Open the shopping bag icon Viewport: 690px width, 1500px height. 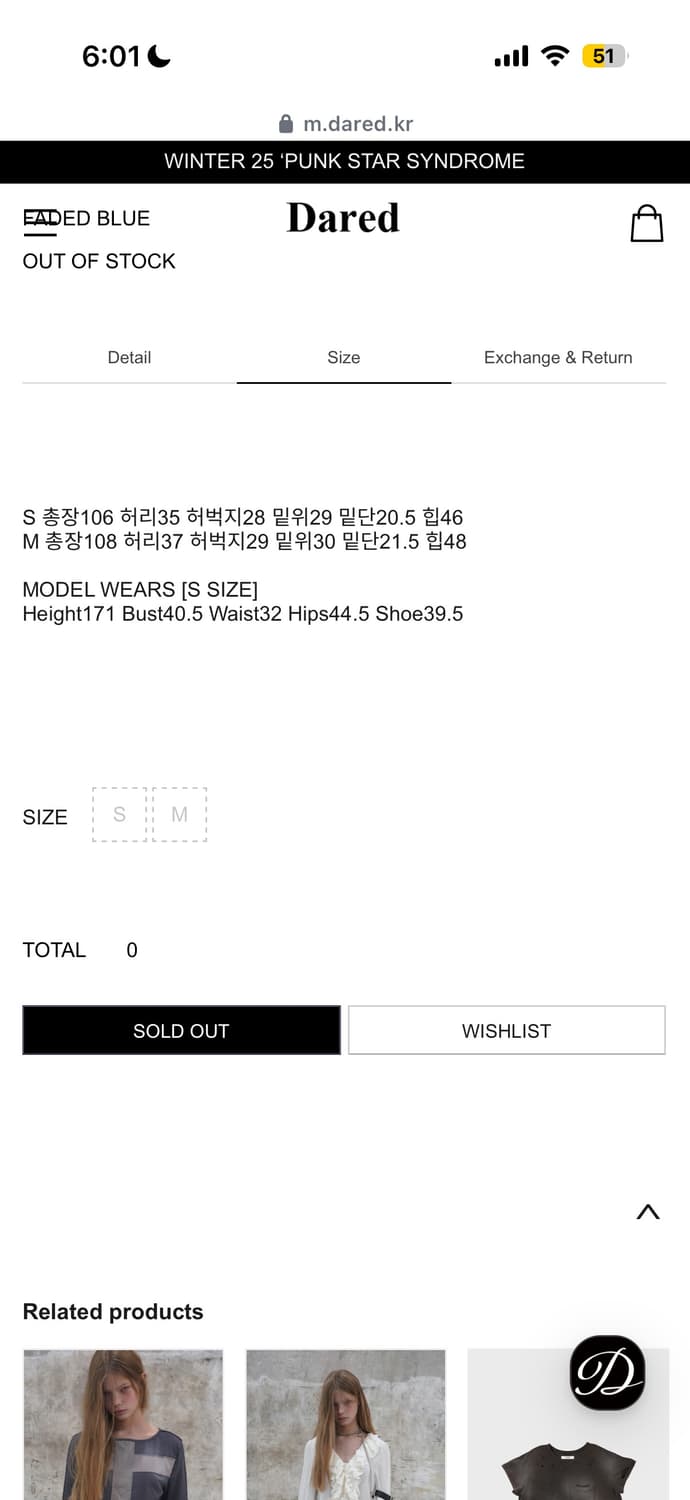pyautogui.click(x=647, y=223)
